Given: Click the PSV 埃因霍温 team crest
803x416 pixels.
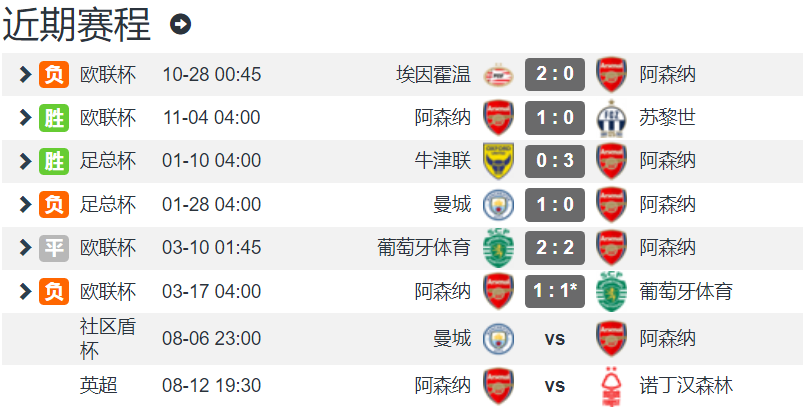Looking at the screenshot, I should coord(497,74).
